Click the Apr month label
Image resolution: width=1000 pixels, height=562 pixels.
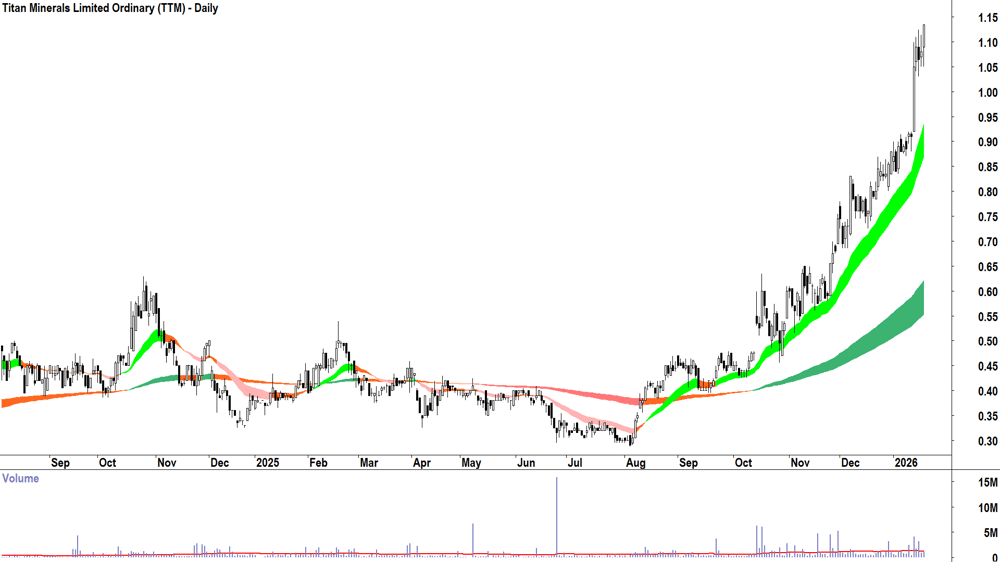pyautogui.click(x=421, y=462)
